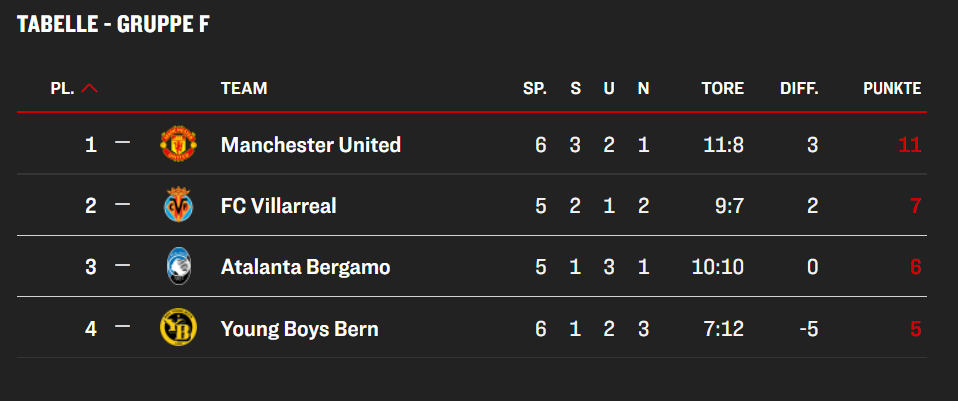Open the FC Villarreal team link
The height and width of the screenshot is (401, 958).
pos(279,206)
